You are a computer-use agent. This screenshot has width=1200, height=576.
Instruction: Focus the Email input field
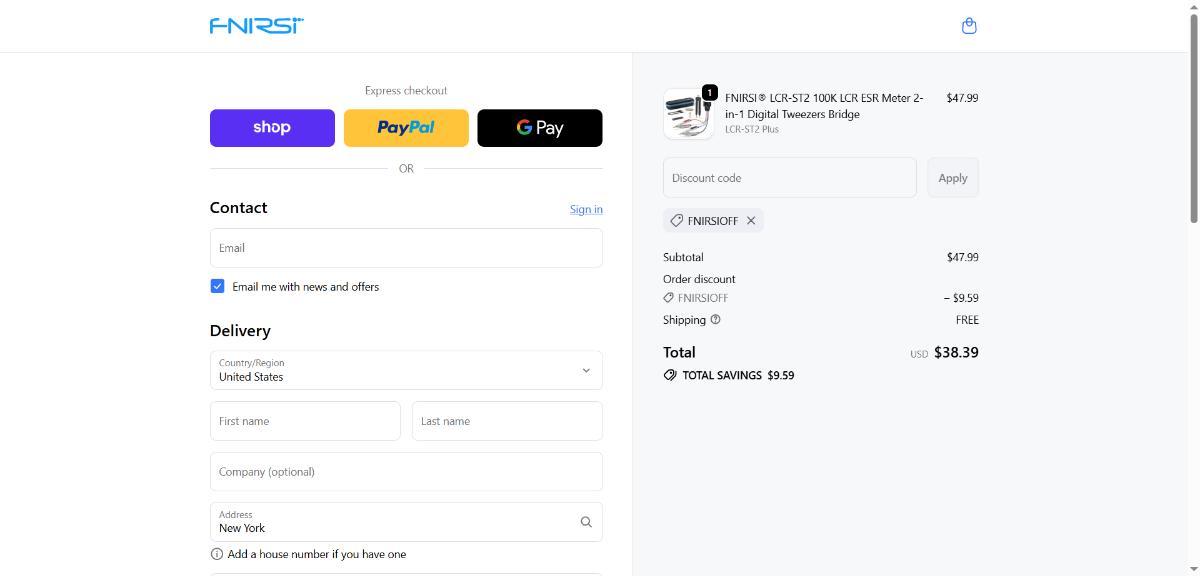(x=406, y=248)
